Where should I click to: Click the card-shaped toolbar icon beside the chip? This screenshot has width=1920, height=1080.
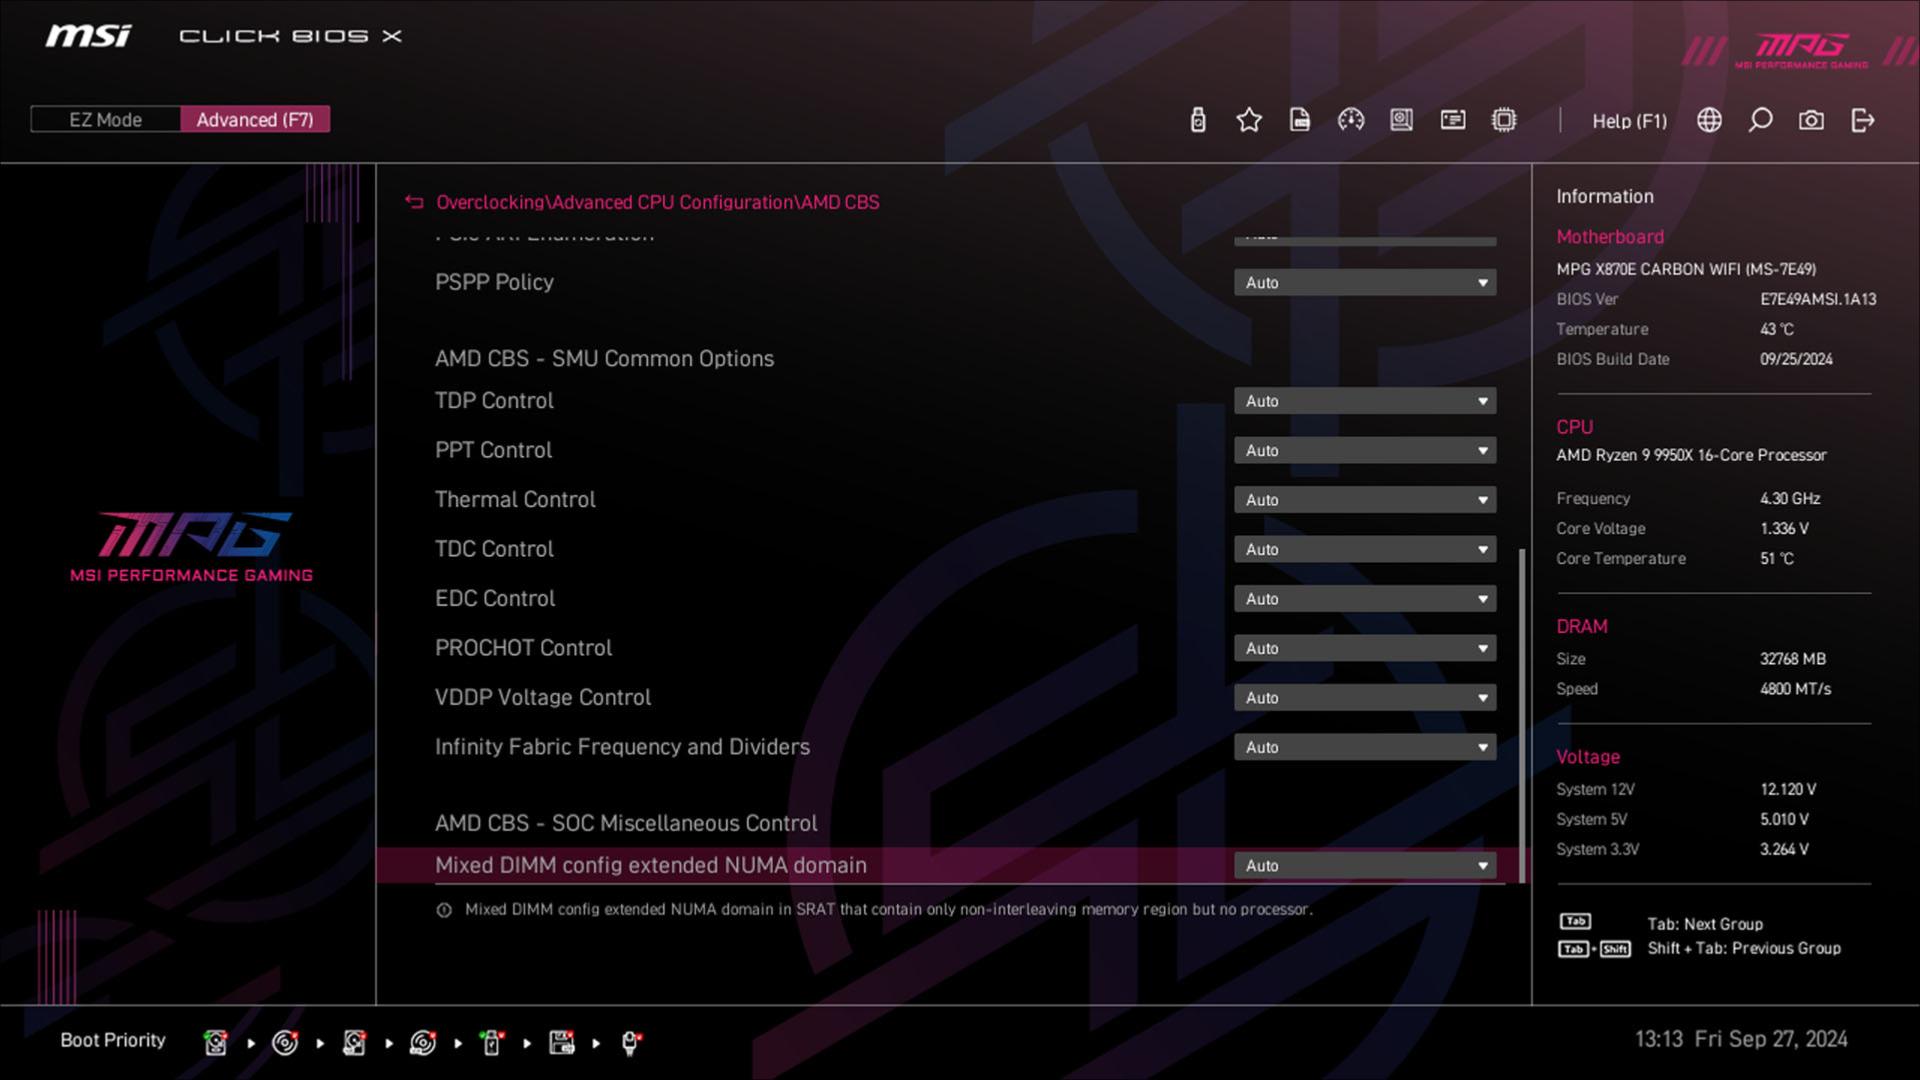1453,120
